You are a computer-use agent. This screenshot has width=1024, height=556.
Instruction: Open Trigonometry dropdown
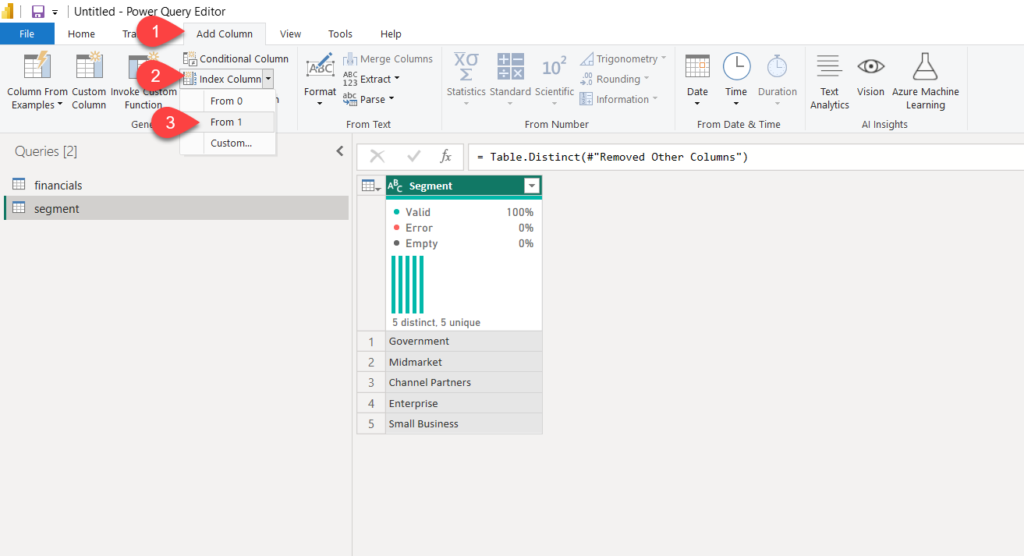pyautogui.click(x=623, y=59)
